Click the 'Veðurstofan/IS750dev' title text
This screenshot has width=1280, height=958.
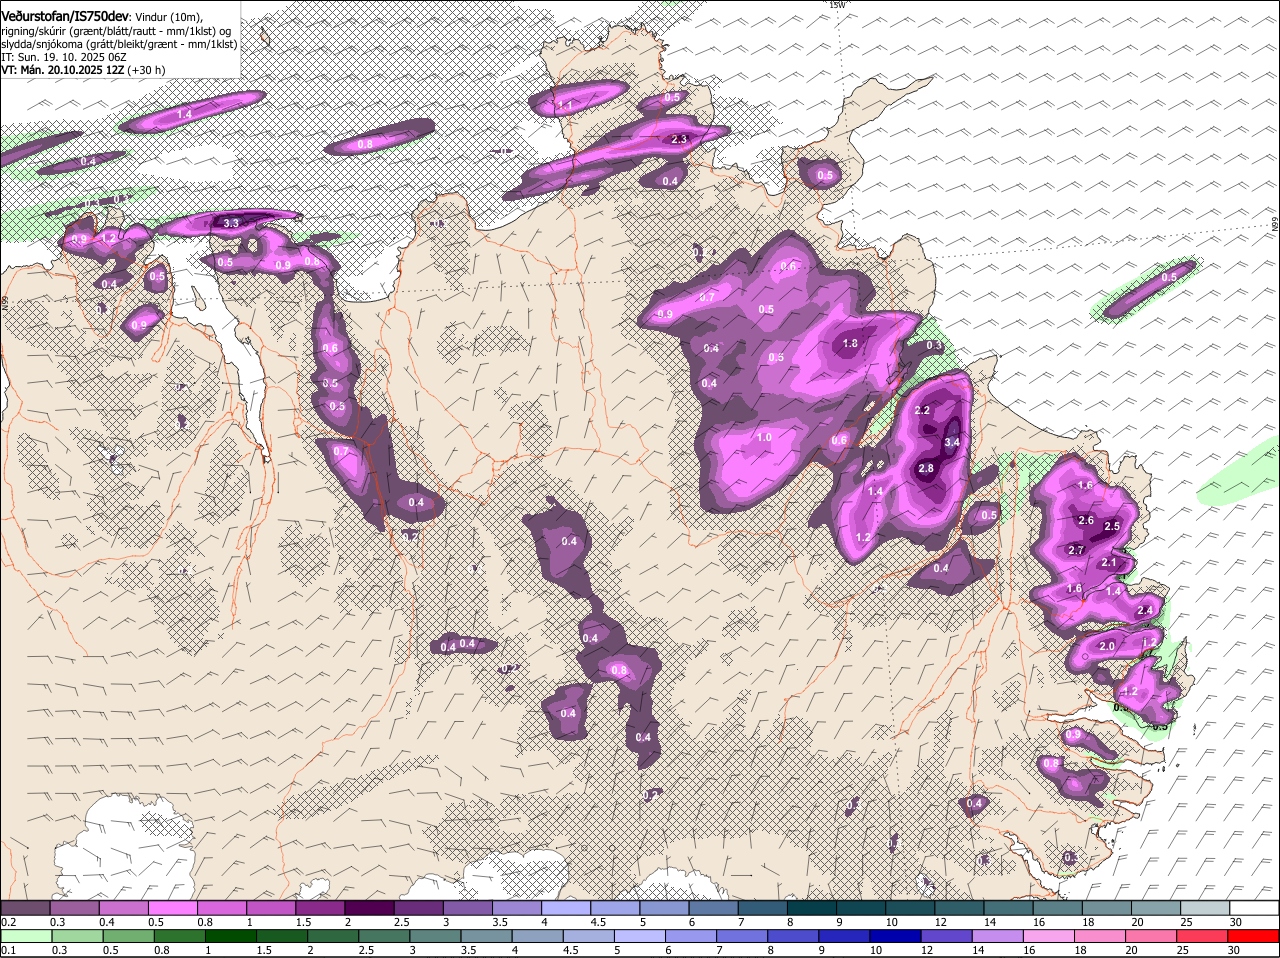pos(65,17)
